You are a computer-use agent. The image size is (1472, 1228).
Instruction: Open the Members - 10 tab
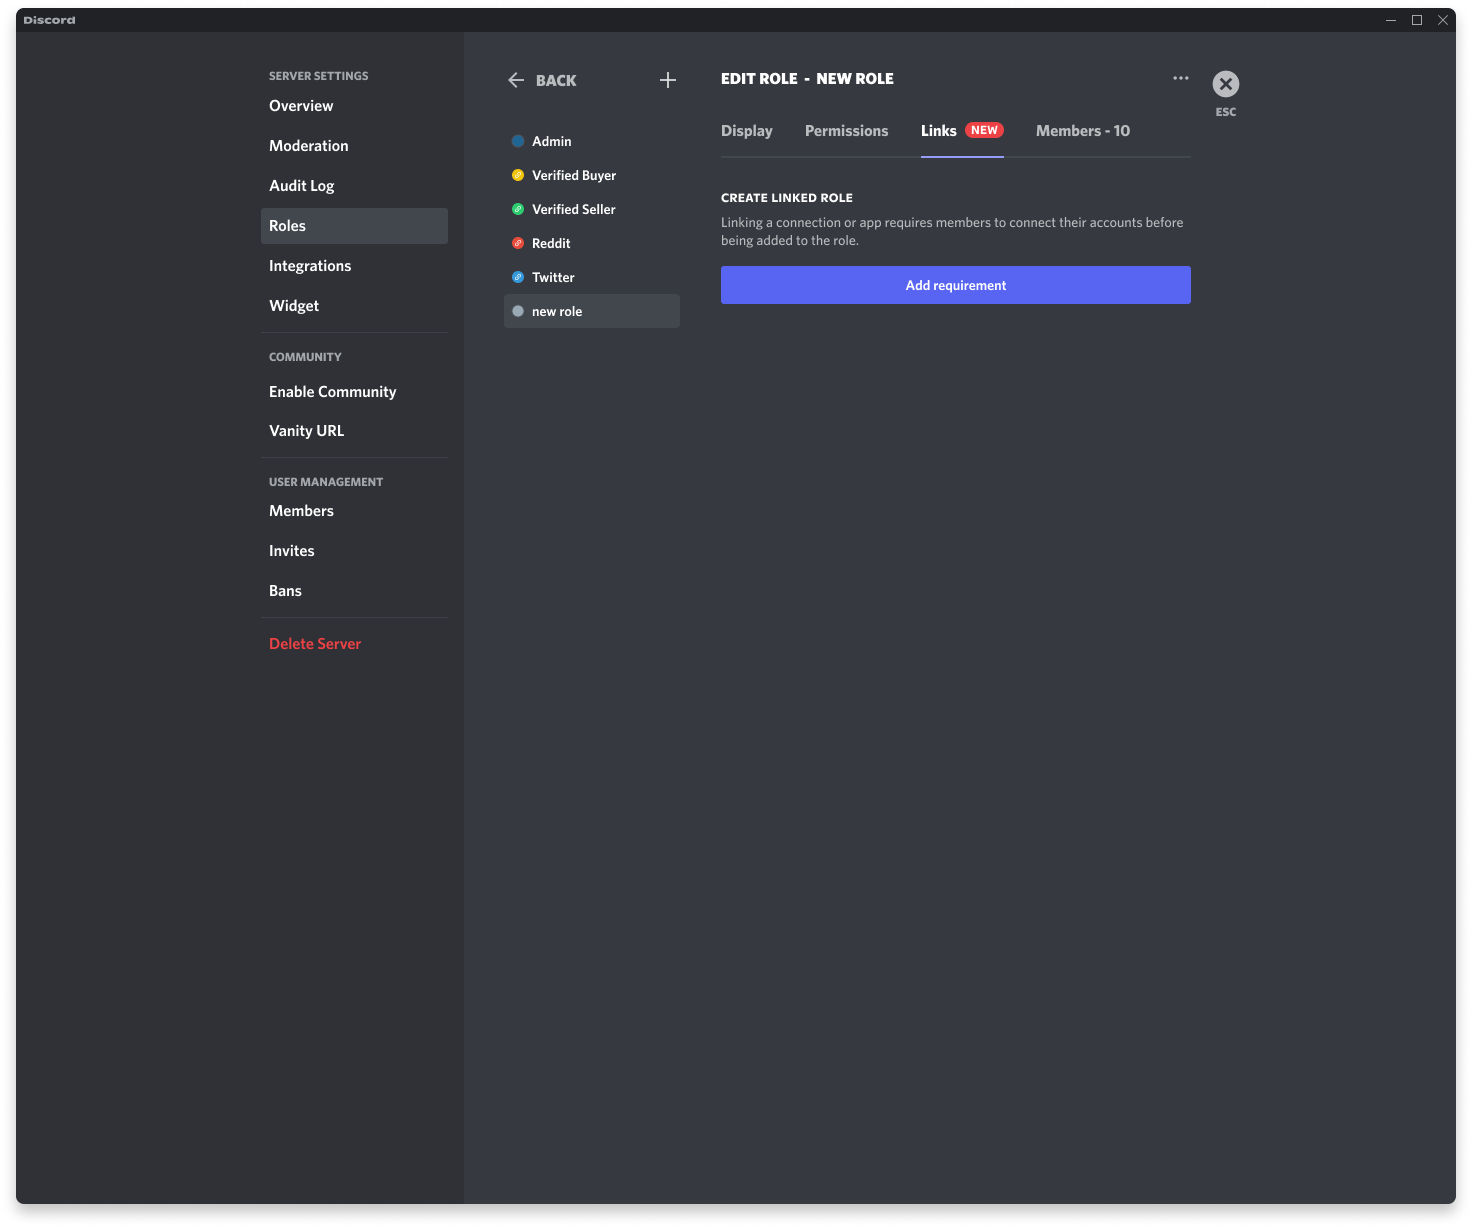pyautogui.click(x=1082, y=130)
